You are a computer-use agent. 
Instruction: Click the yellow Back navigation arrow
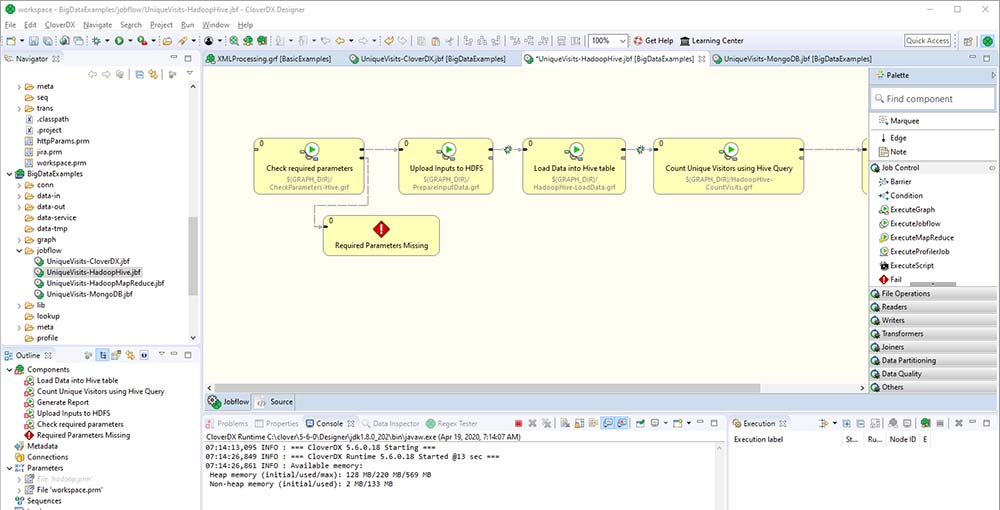click(x=340, y=41)
